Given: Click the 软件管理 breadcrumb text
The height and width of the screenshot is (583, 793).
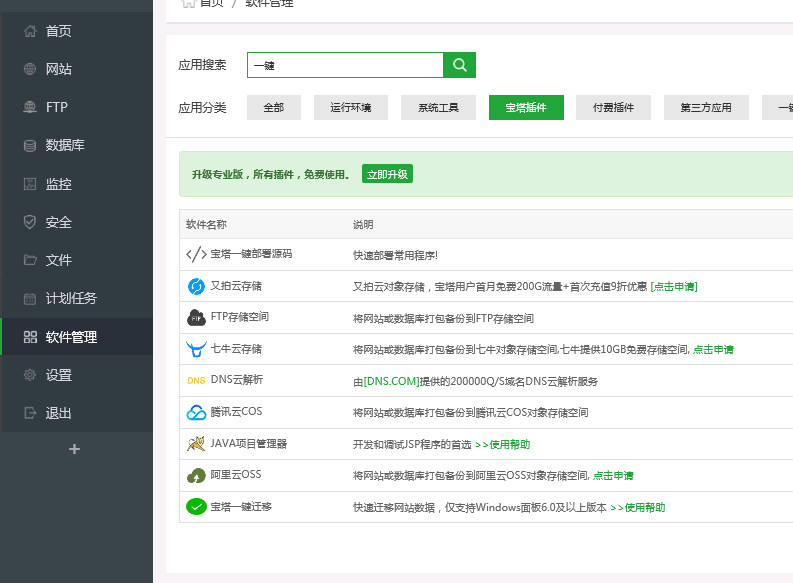Looking at the screenshot, I should [269, 4].
